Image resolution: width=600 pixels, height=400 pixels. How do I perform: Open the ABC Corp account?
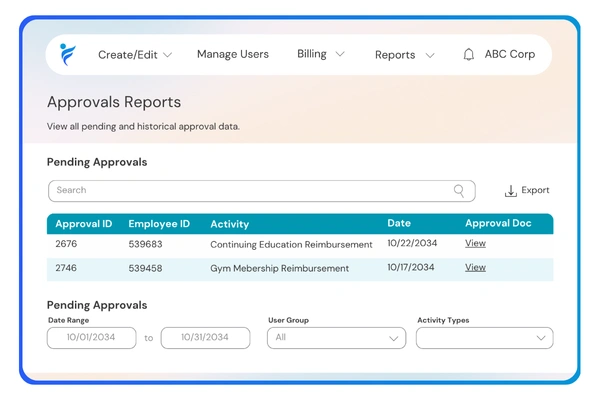510,54
